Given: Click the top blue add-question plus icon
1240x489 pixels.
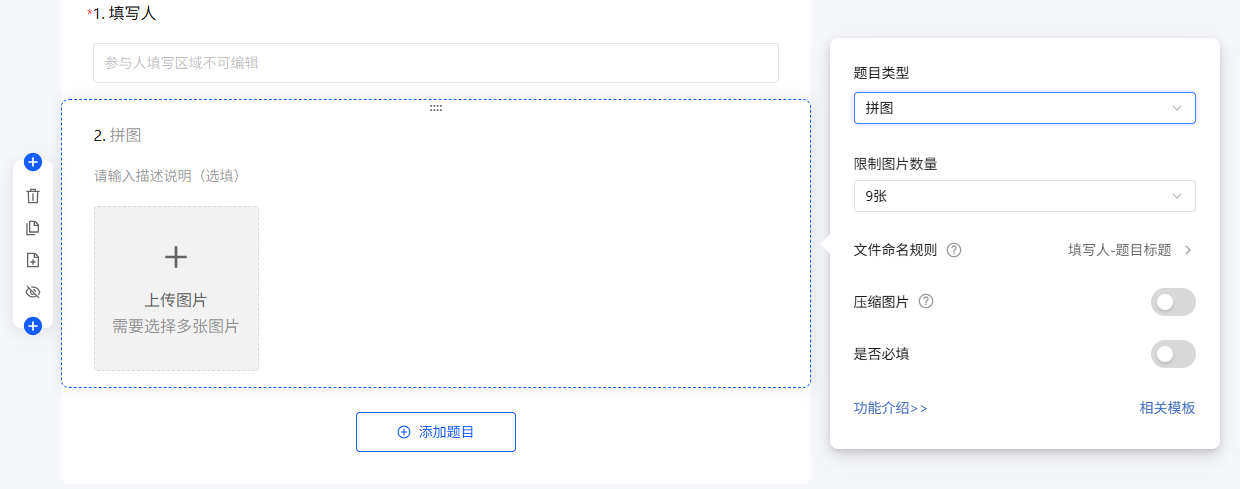Looking at the screenshot, I should tap(33, 162).
